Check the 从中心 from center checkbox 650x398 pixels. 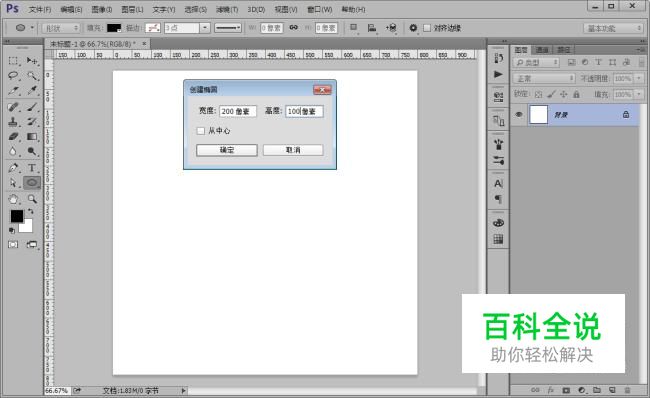[x=201, y=131]
